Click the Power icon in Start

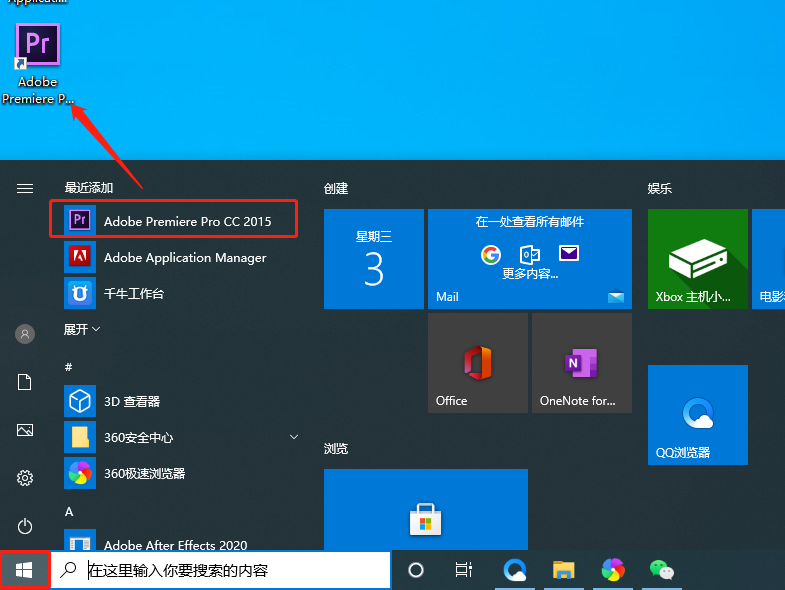pyautogui.click(x=25, y=526)
